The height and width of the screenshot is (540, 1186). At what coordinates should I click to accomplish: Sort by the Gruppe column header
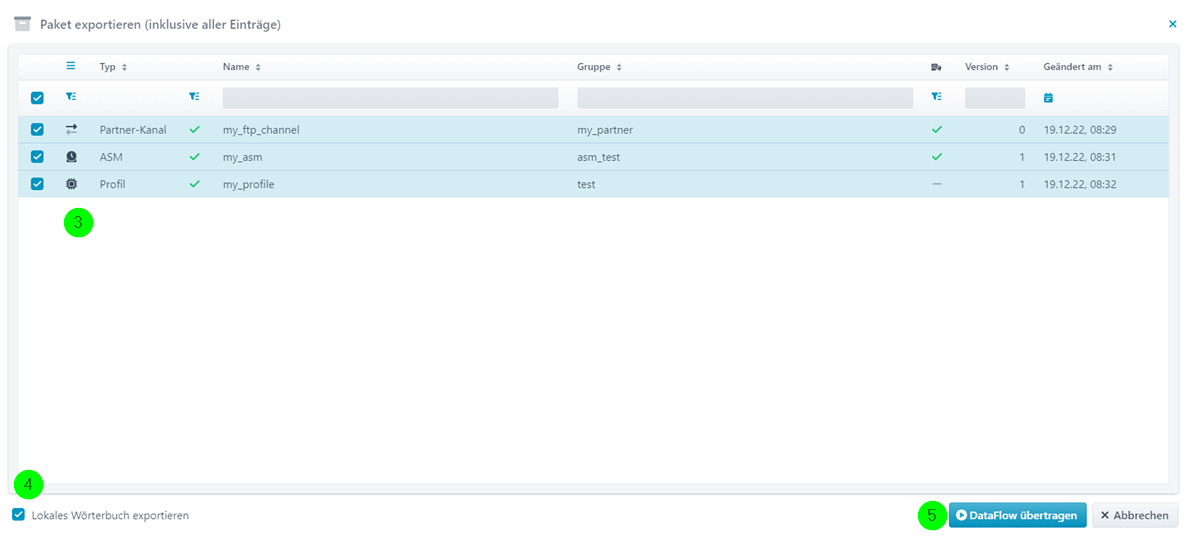point(599,67)
